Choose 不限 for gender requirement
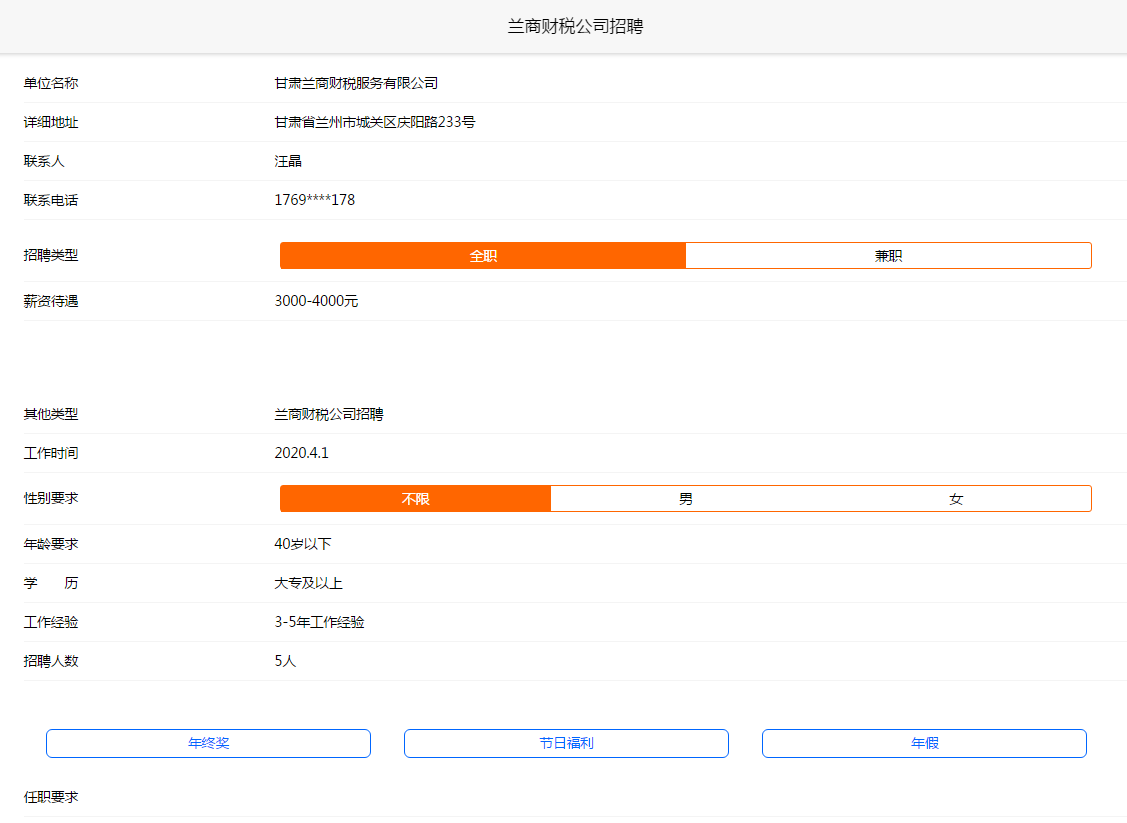This screenshot has width=1127, height=823. click(415, 499)
